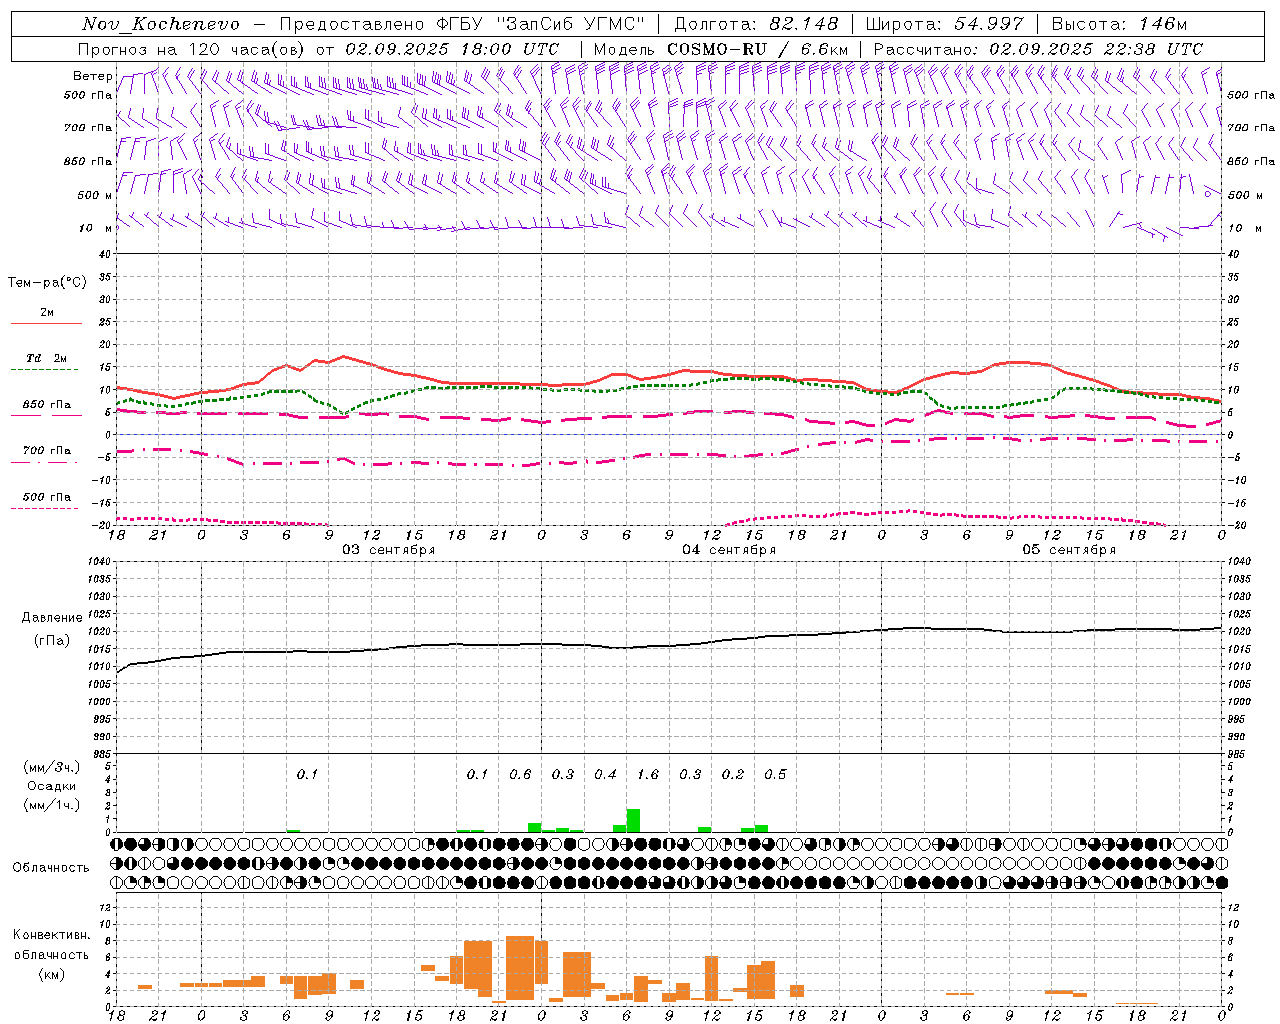The height and width of the screenshot is (1024, 1280).
Task: Click the "(мм/3ч.)" precipitation unit label
Action: [x=52, y=767]
